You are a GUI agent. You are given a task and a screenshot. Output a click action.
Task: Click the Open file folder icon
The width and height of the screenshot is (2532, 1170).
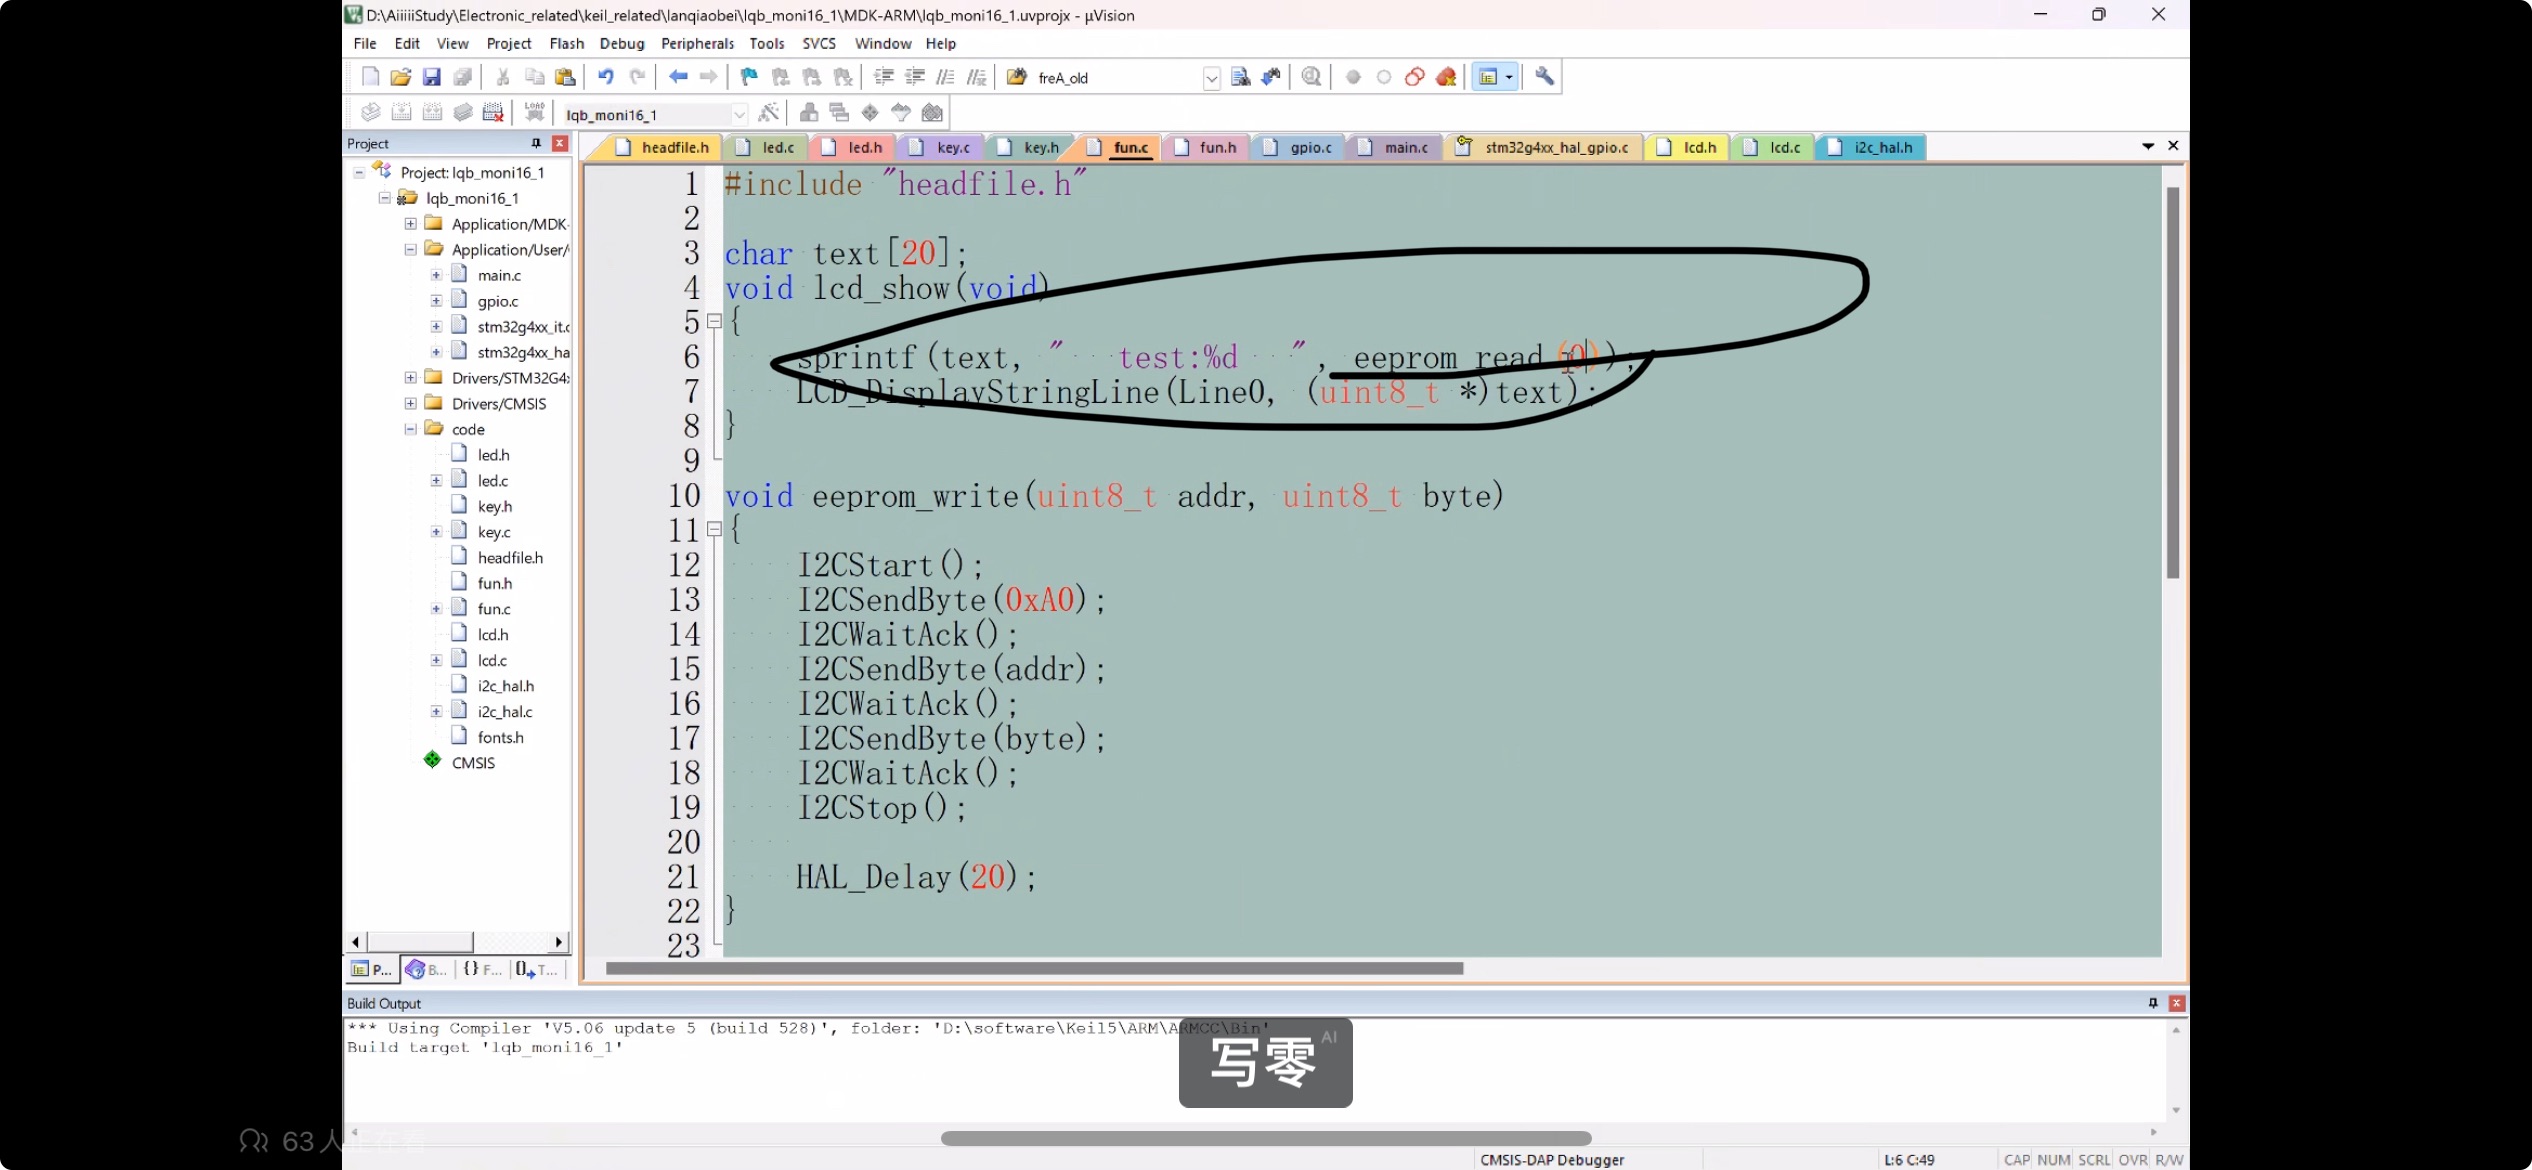click(400, 77)
